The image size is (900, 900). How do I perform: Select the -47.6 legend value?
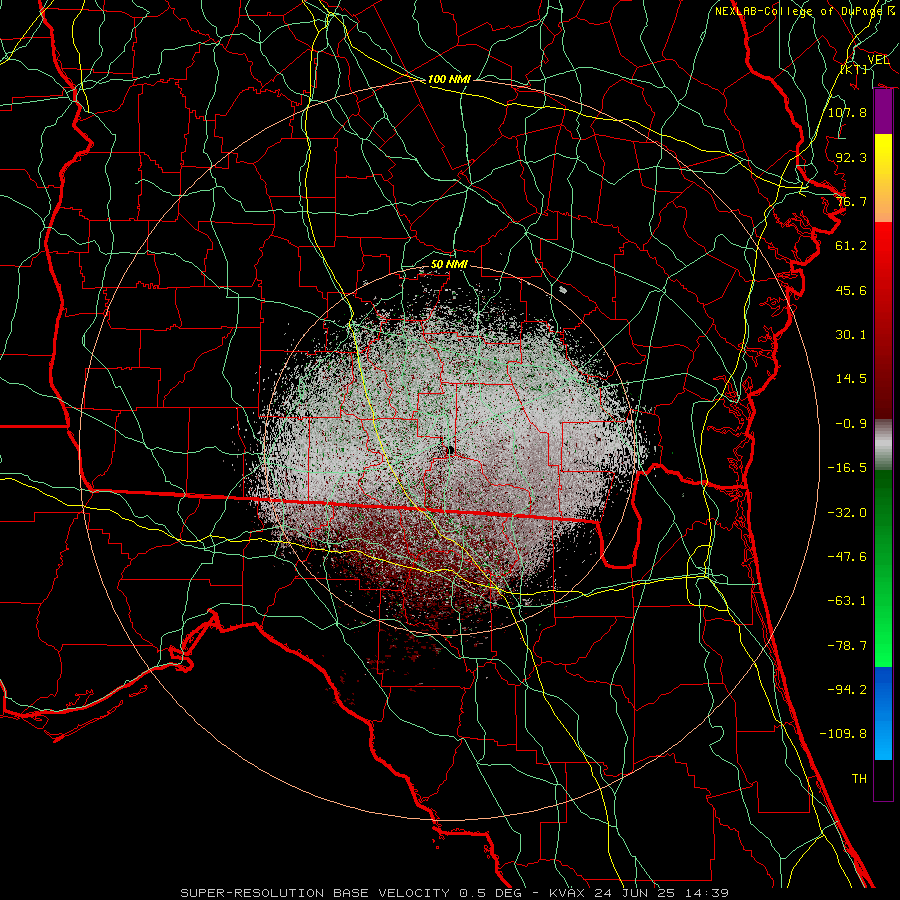pos(847,557)
